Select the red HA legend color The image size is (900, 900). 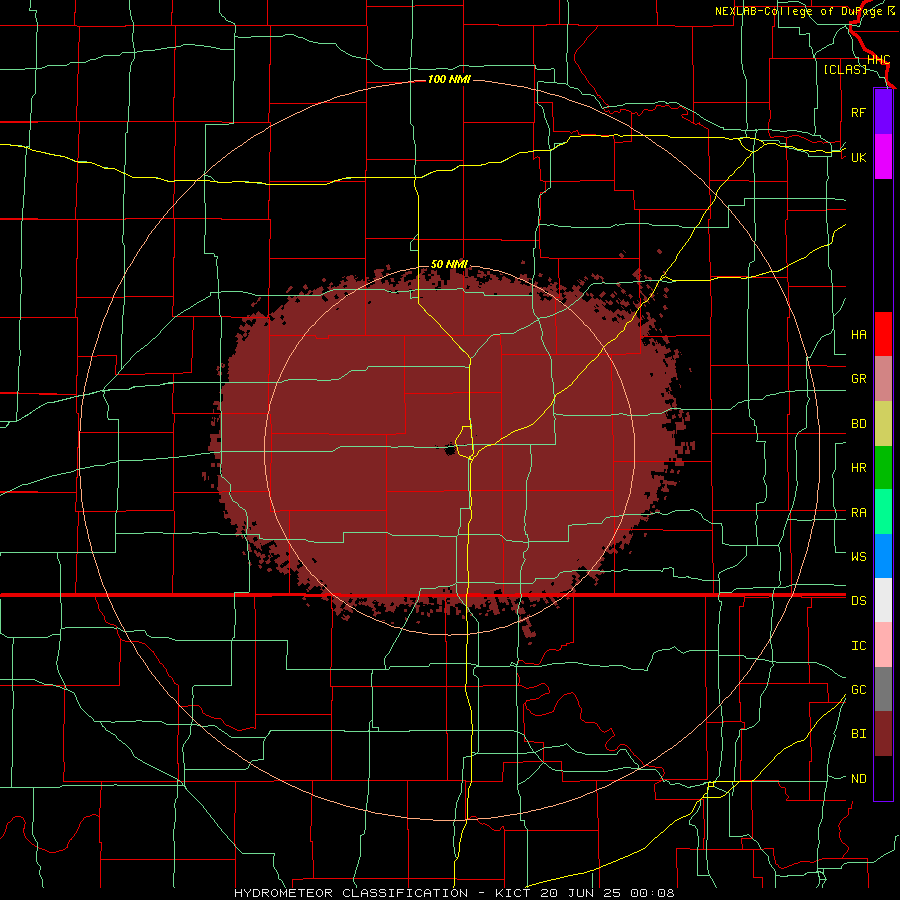[883, 334]
